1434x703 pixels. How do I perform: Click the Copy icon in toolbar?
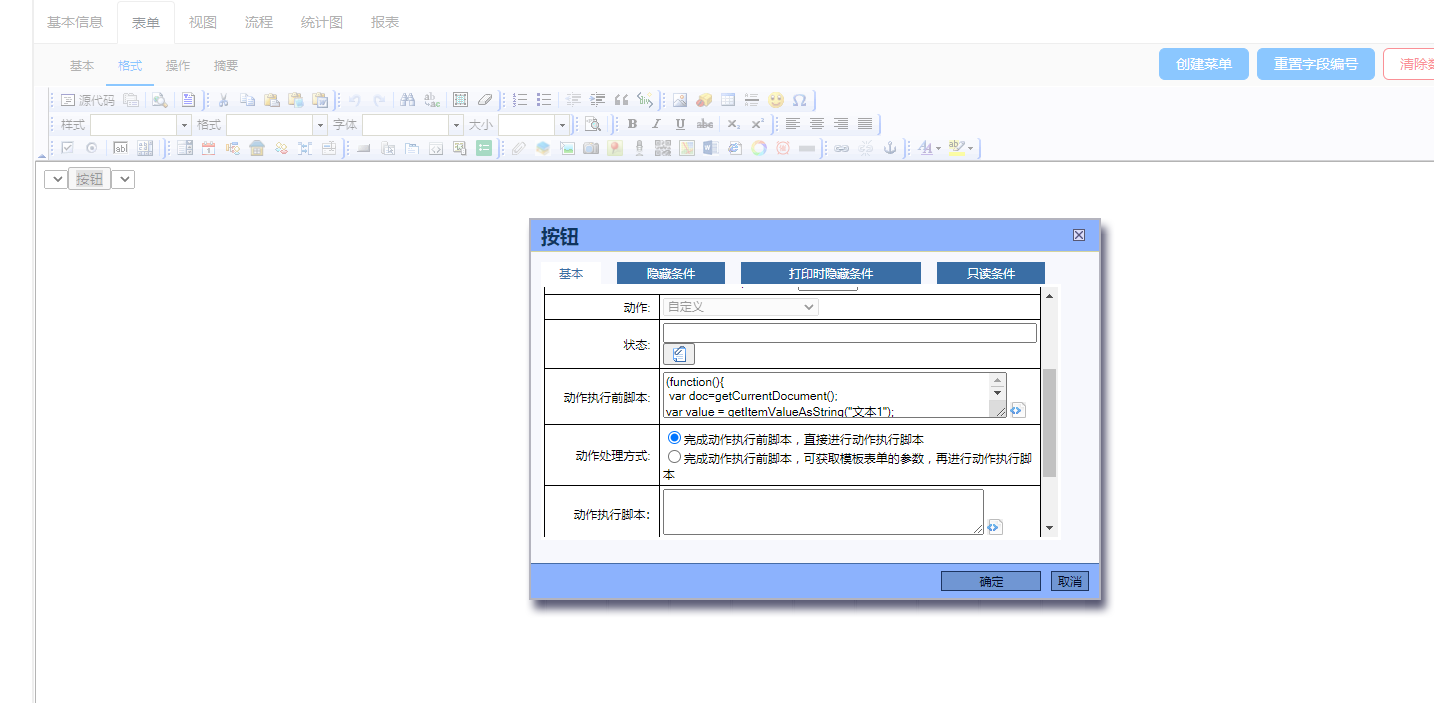247,100
